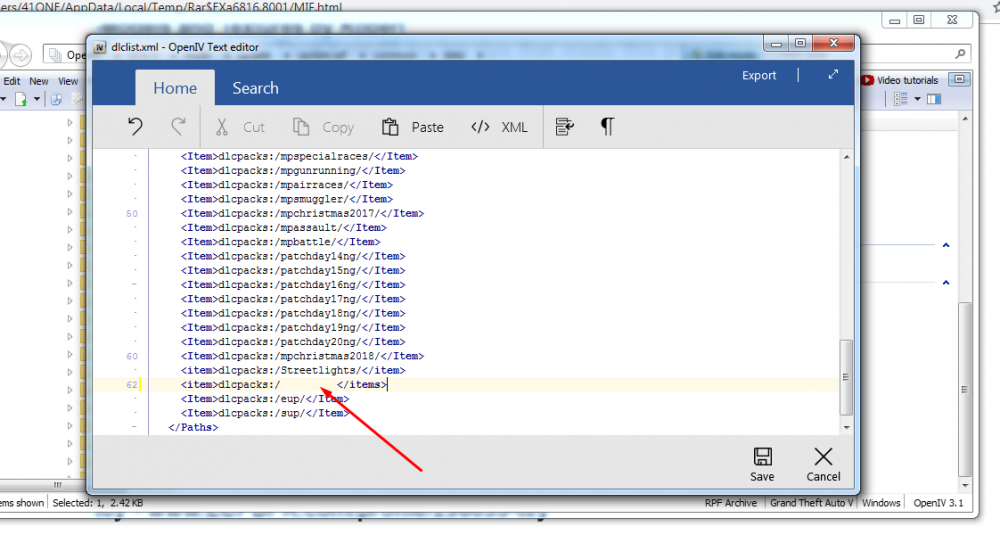
Task: Click the OpenIV window's right scrollbar thumb
Action: coord(964,389)
